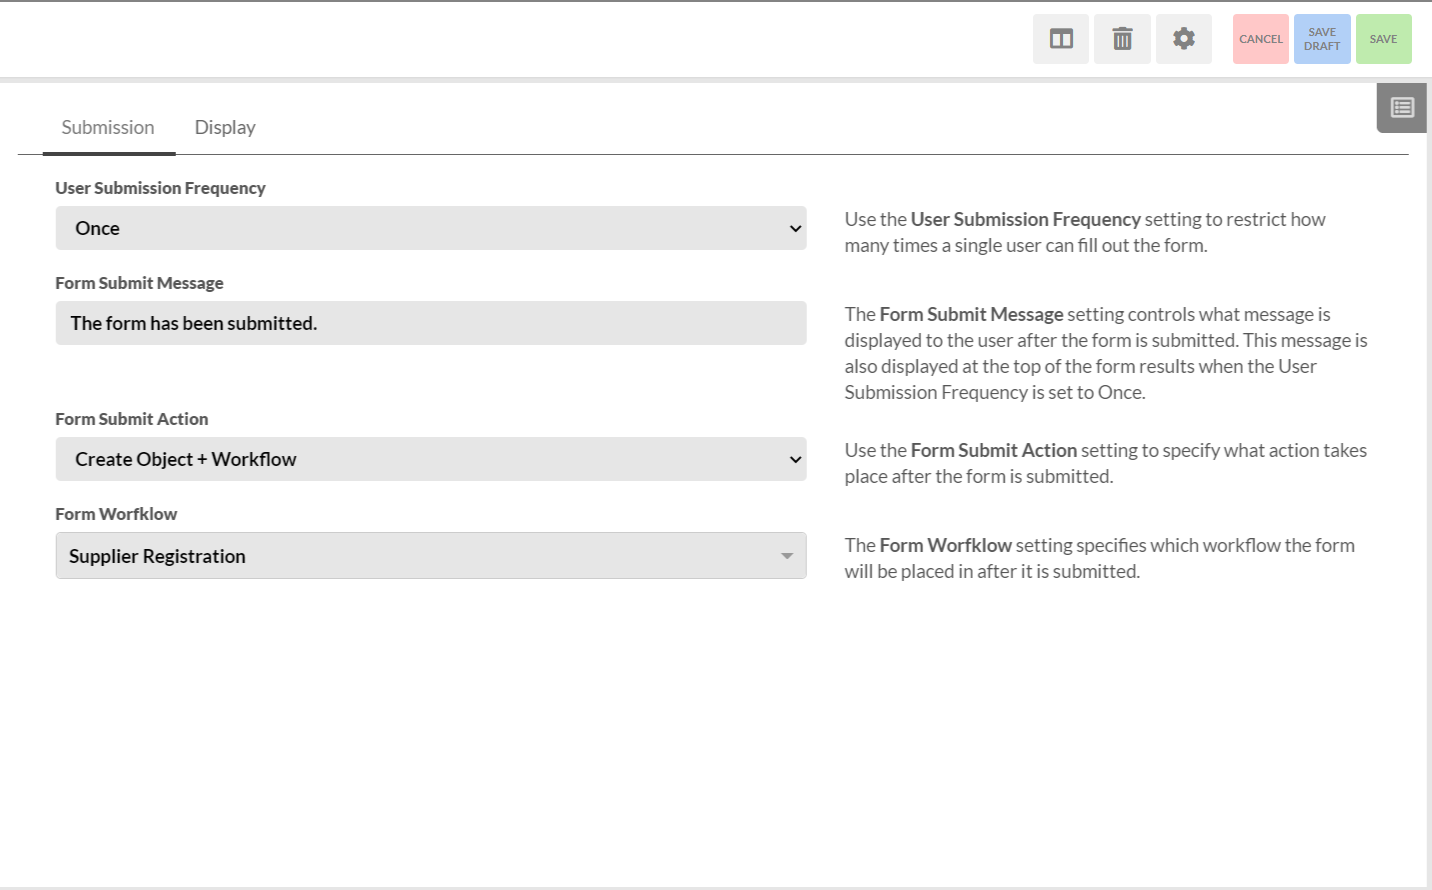Image resolution: width=1432 pixels, height=890 pixels.
Task: Select the Submission tab
Action: click(x=108, y=127)
